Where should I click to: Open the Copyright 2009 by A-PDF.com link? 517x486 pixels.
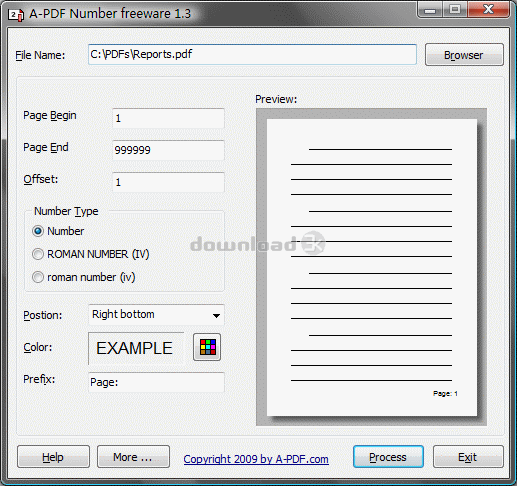click(256, 459)
